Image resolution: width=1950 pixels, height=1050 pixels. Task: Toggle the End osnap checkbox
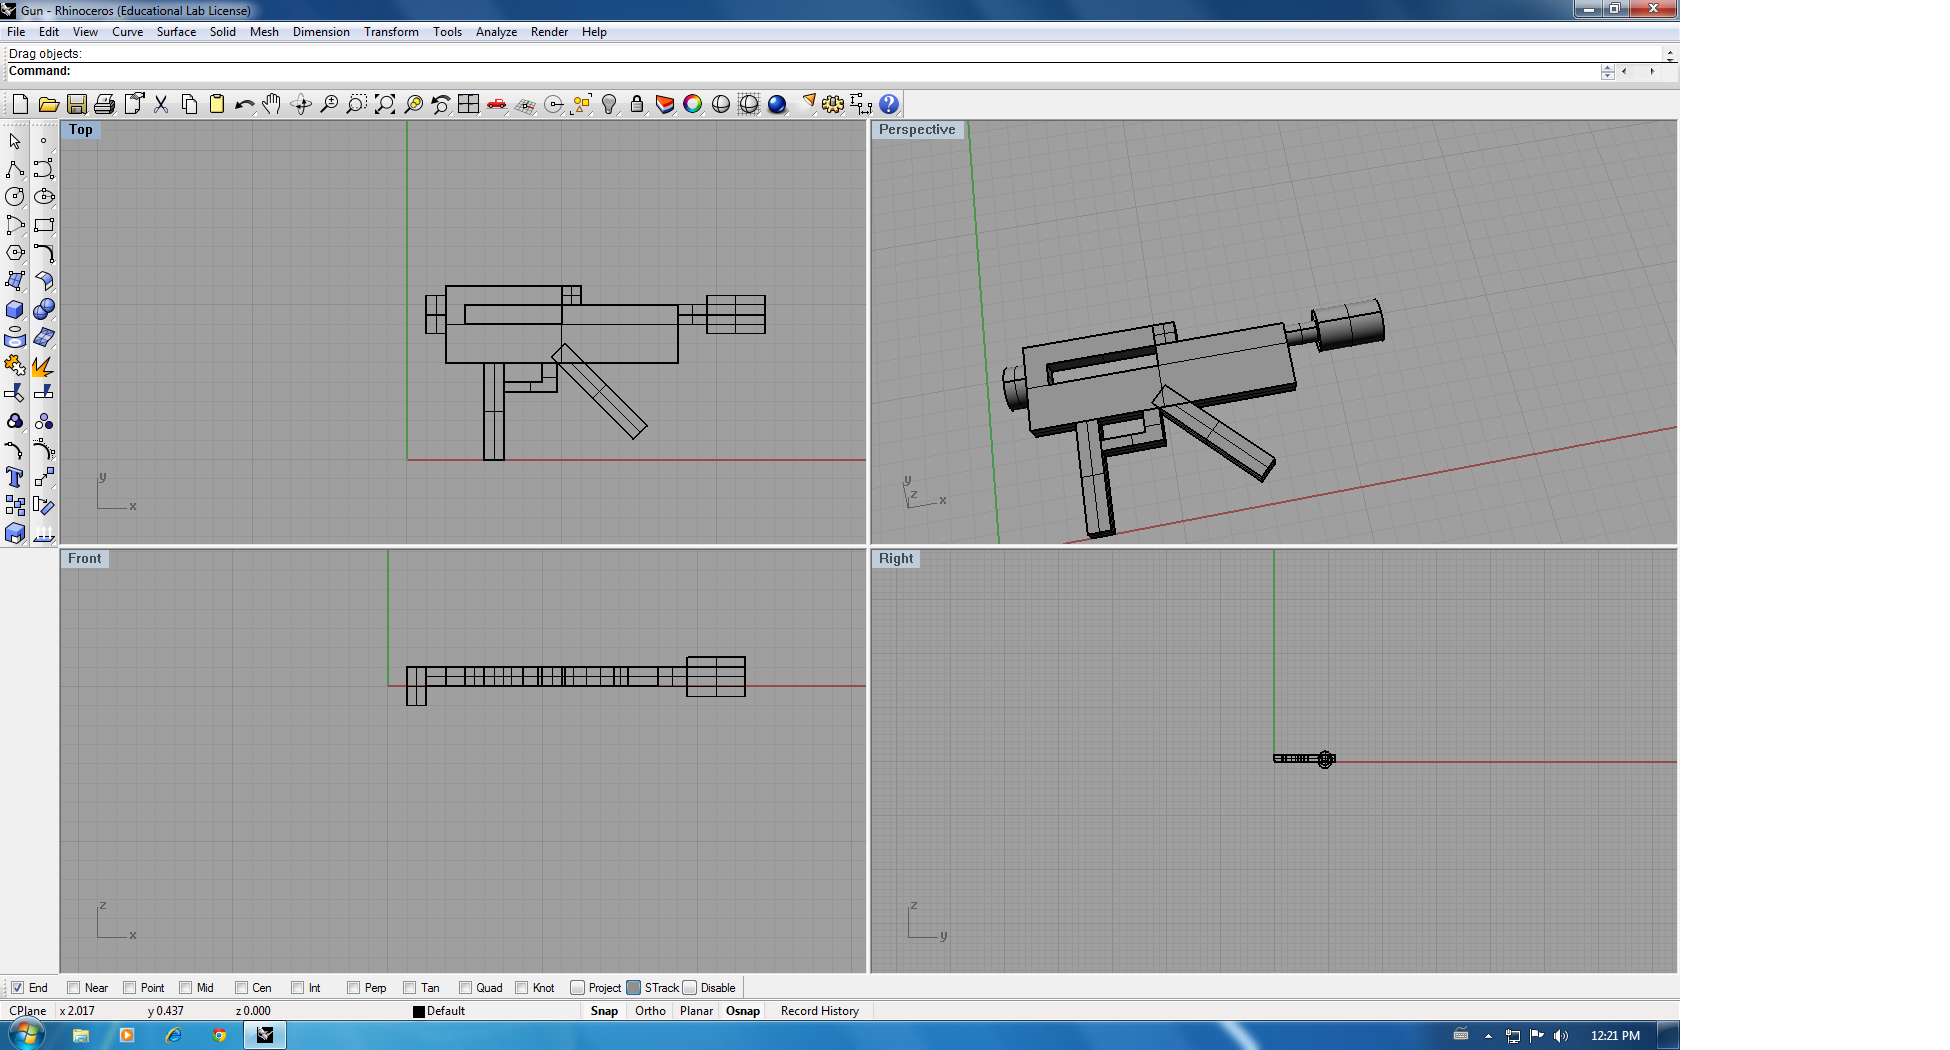[x=17, y=988]
